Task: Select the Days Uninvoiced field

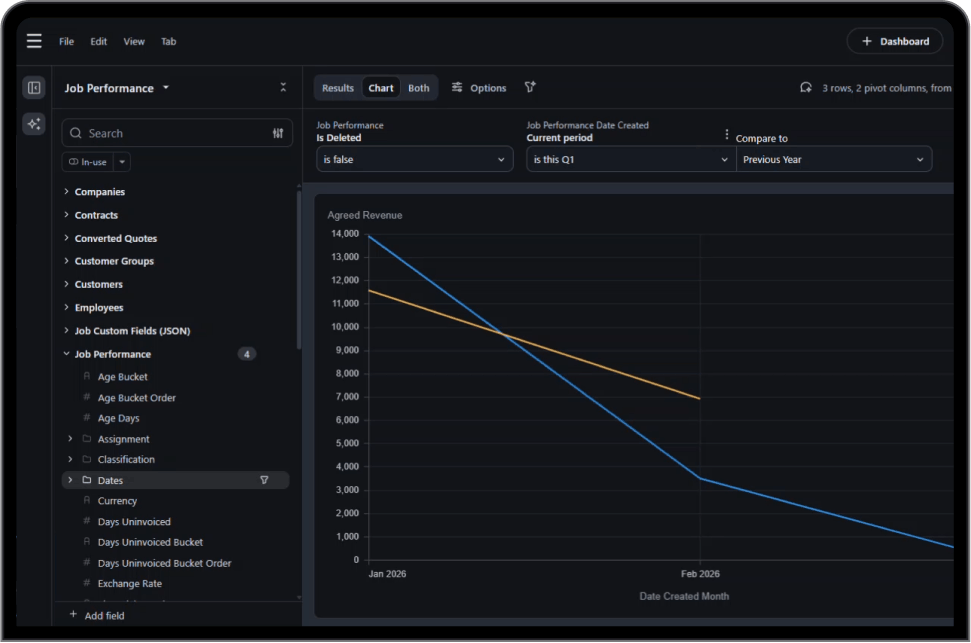Action: point(134,522)
